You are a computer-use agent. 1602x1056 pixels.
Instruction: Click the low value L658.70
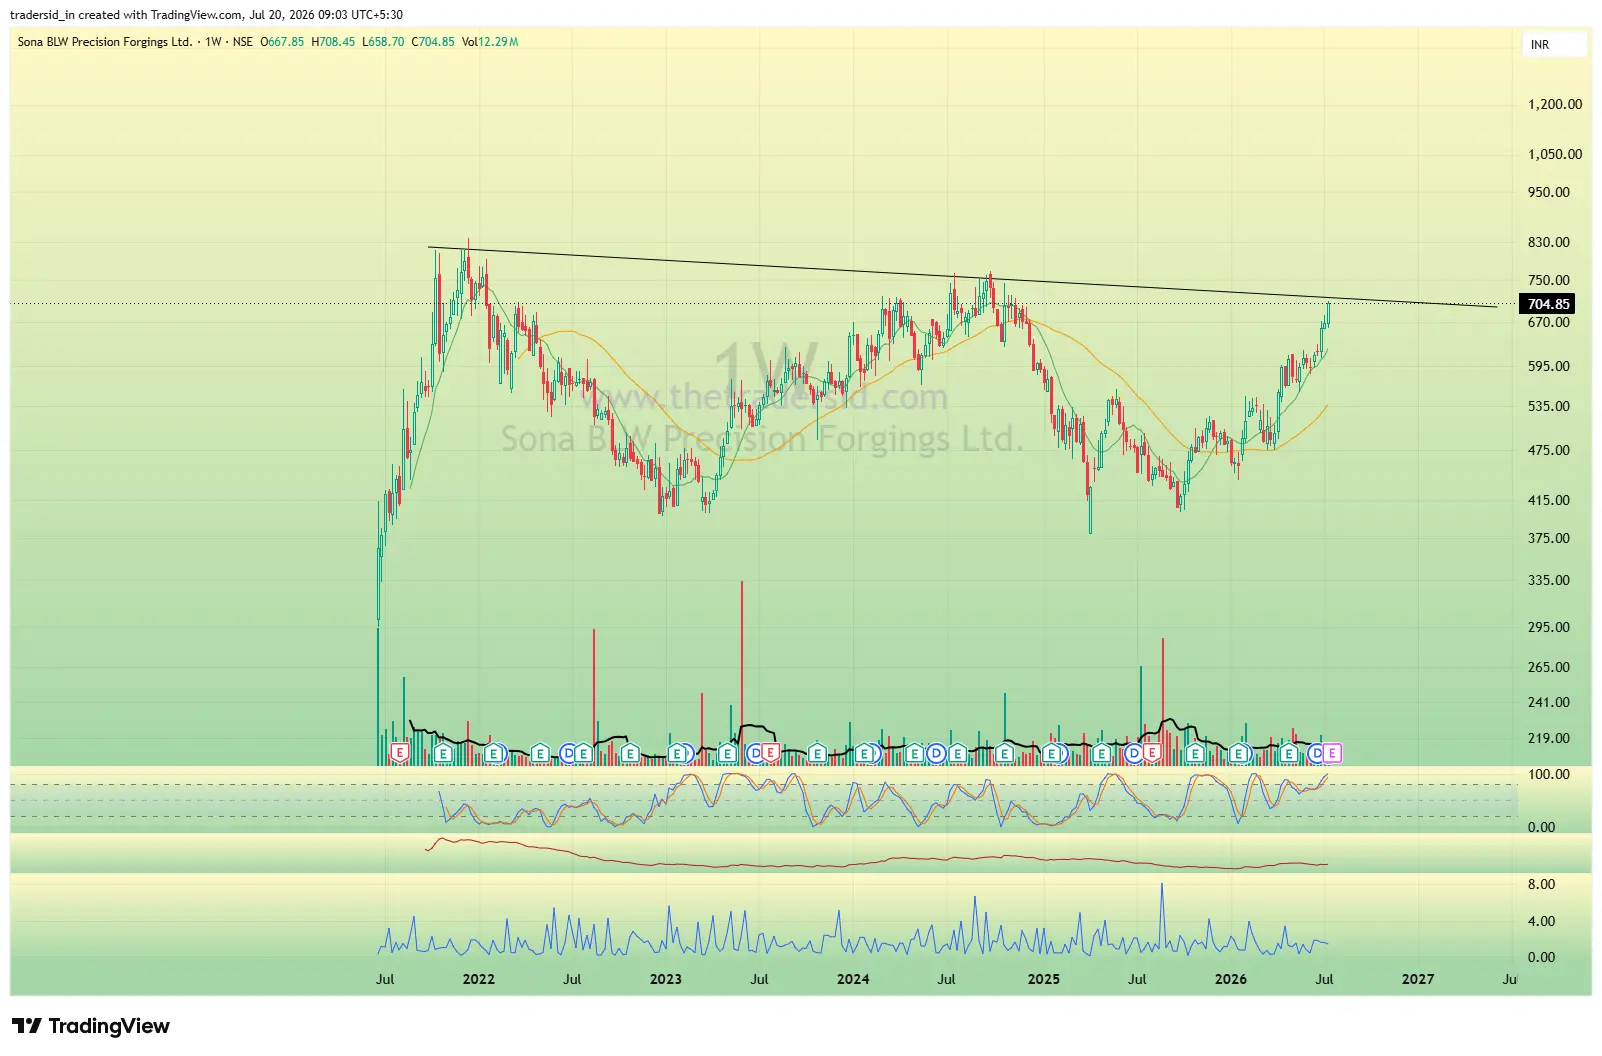tap(383, 42)
